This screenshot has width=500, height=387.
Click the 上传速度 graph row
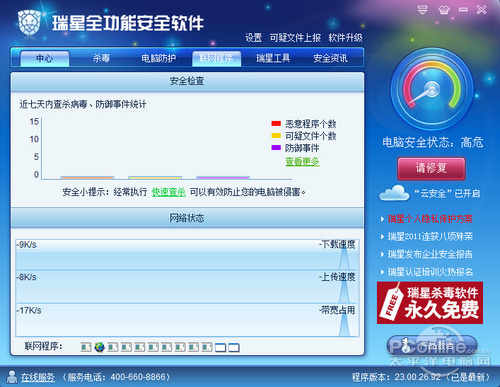coord(187,286)
